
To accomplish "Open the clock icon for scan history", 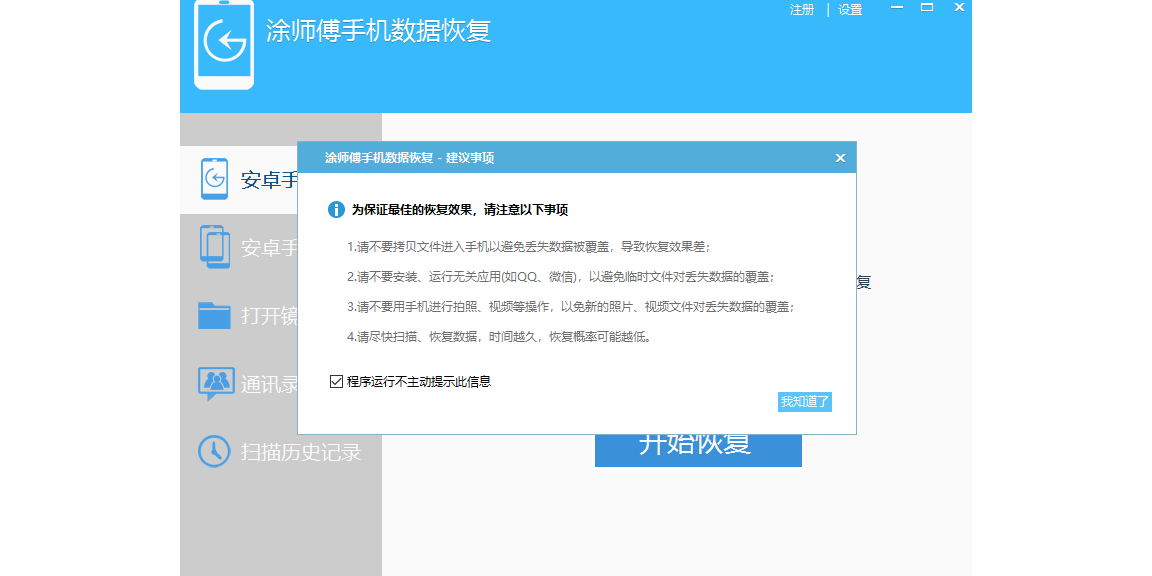I will (x=215, y=451).
